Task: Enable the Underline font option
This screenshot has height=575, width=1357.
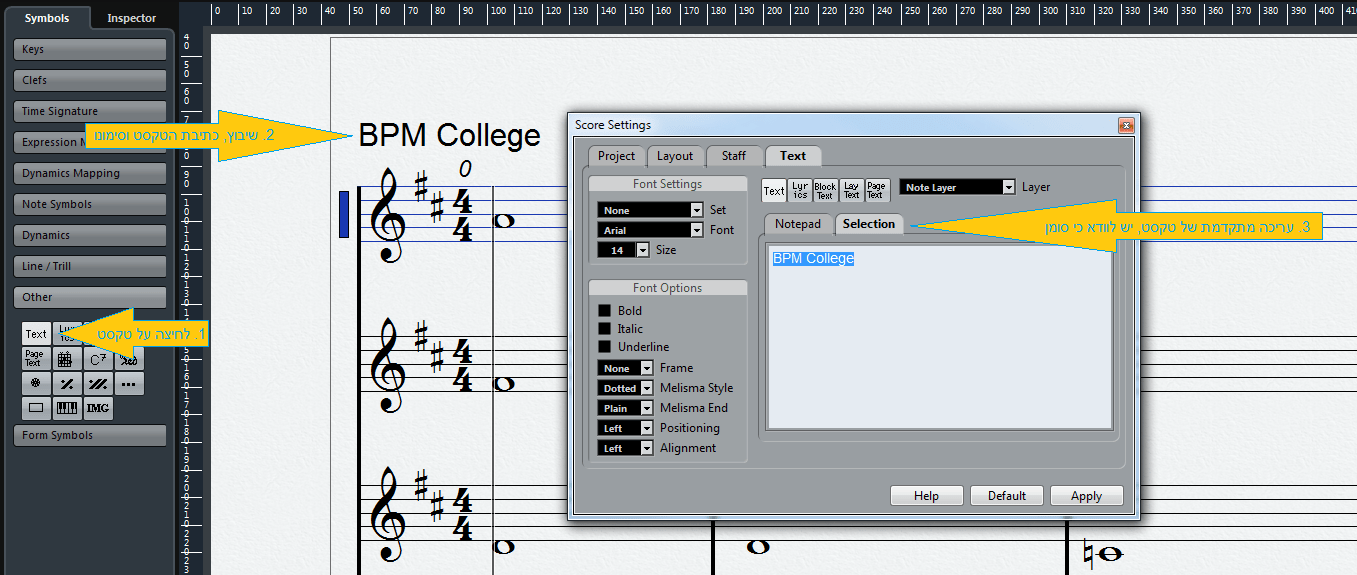Action: click(x=604, y=347)
